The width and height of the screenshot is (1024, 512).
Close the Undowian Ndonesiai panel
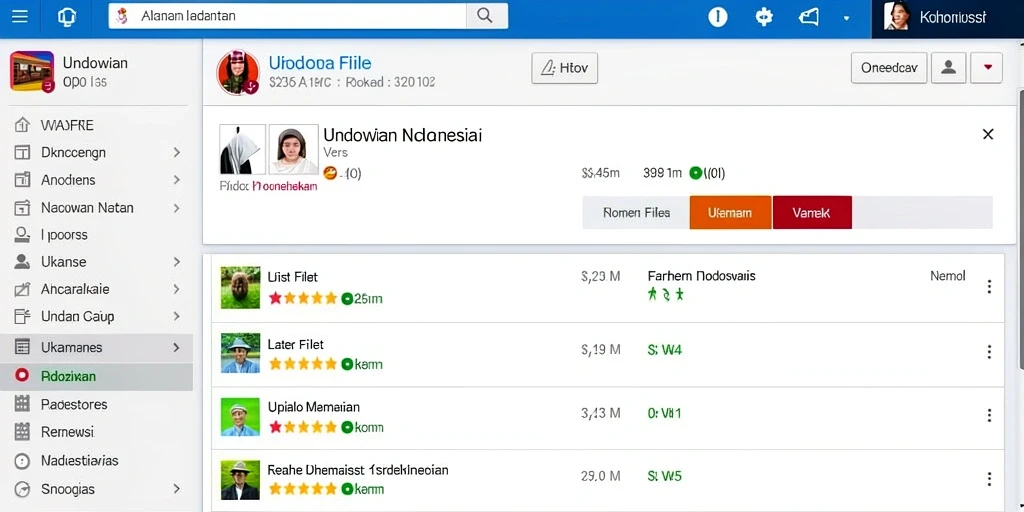[x=988, y=135]
